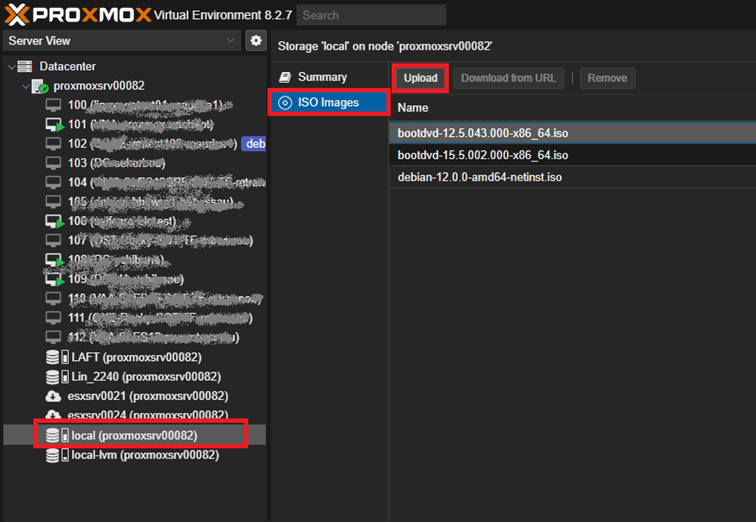Click the Datacenter server icon
This screenshot has height=523, width=756.
point(27,66)
